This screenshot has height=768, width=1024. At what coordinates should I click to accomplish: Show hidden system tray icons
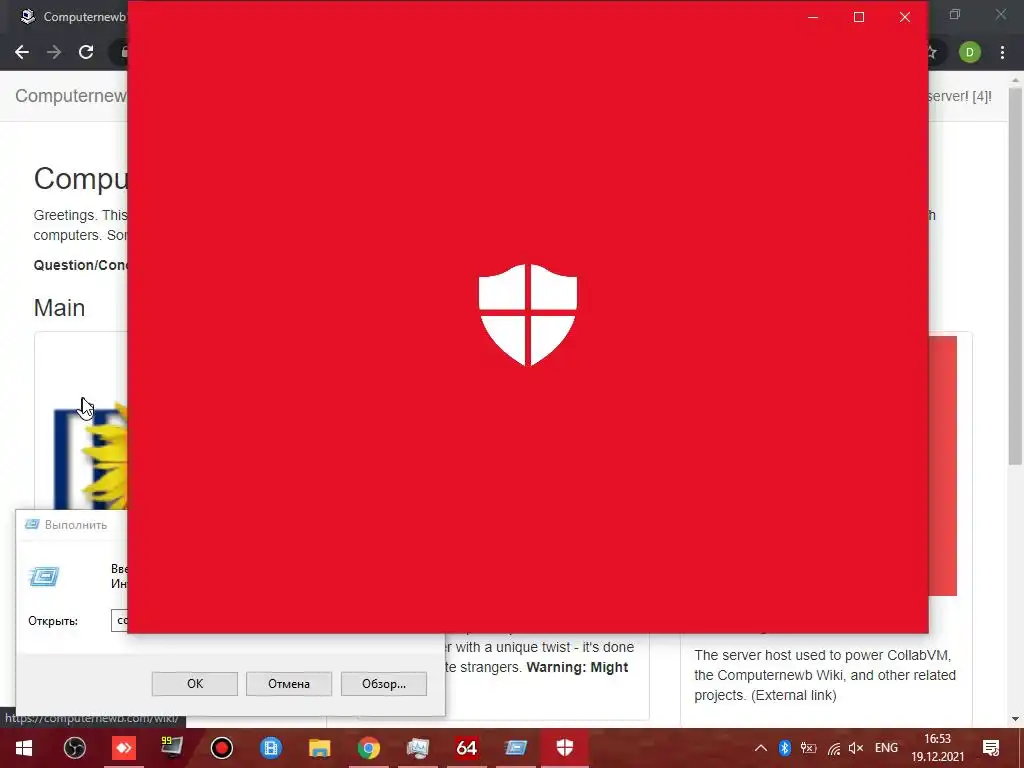761,748
